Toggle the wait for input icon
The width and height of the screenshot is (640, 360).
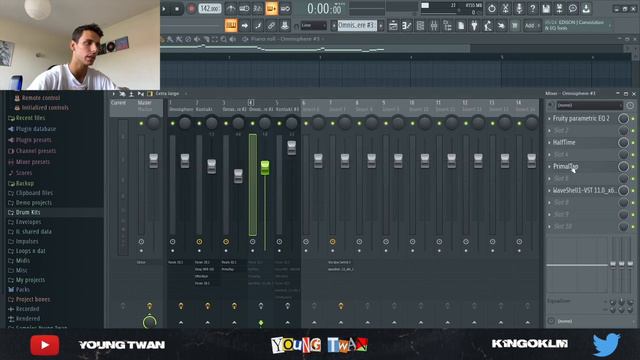point(244,8)
